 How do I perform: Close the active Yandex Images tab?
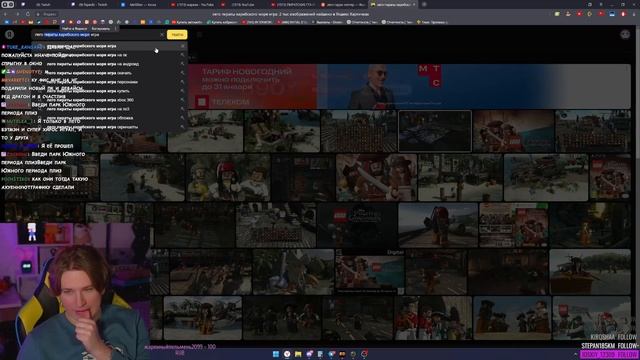[414, 4]
